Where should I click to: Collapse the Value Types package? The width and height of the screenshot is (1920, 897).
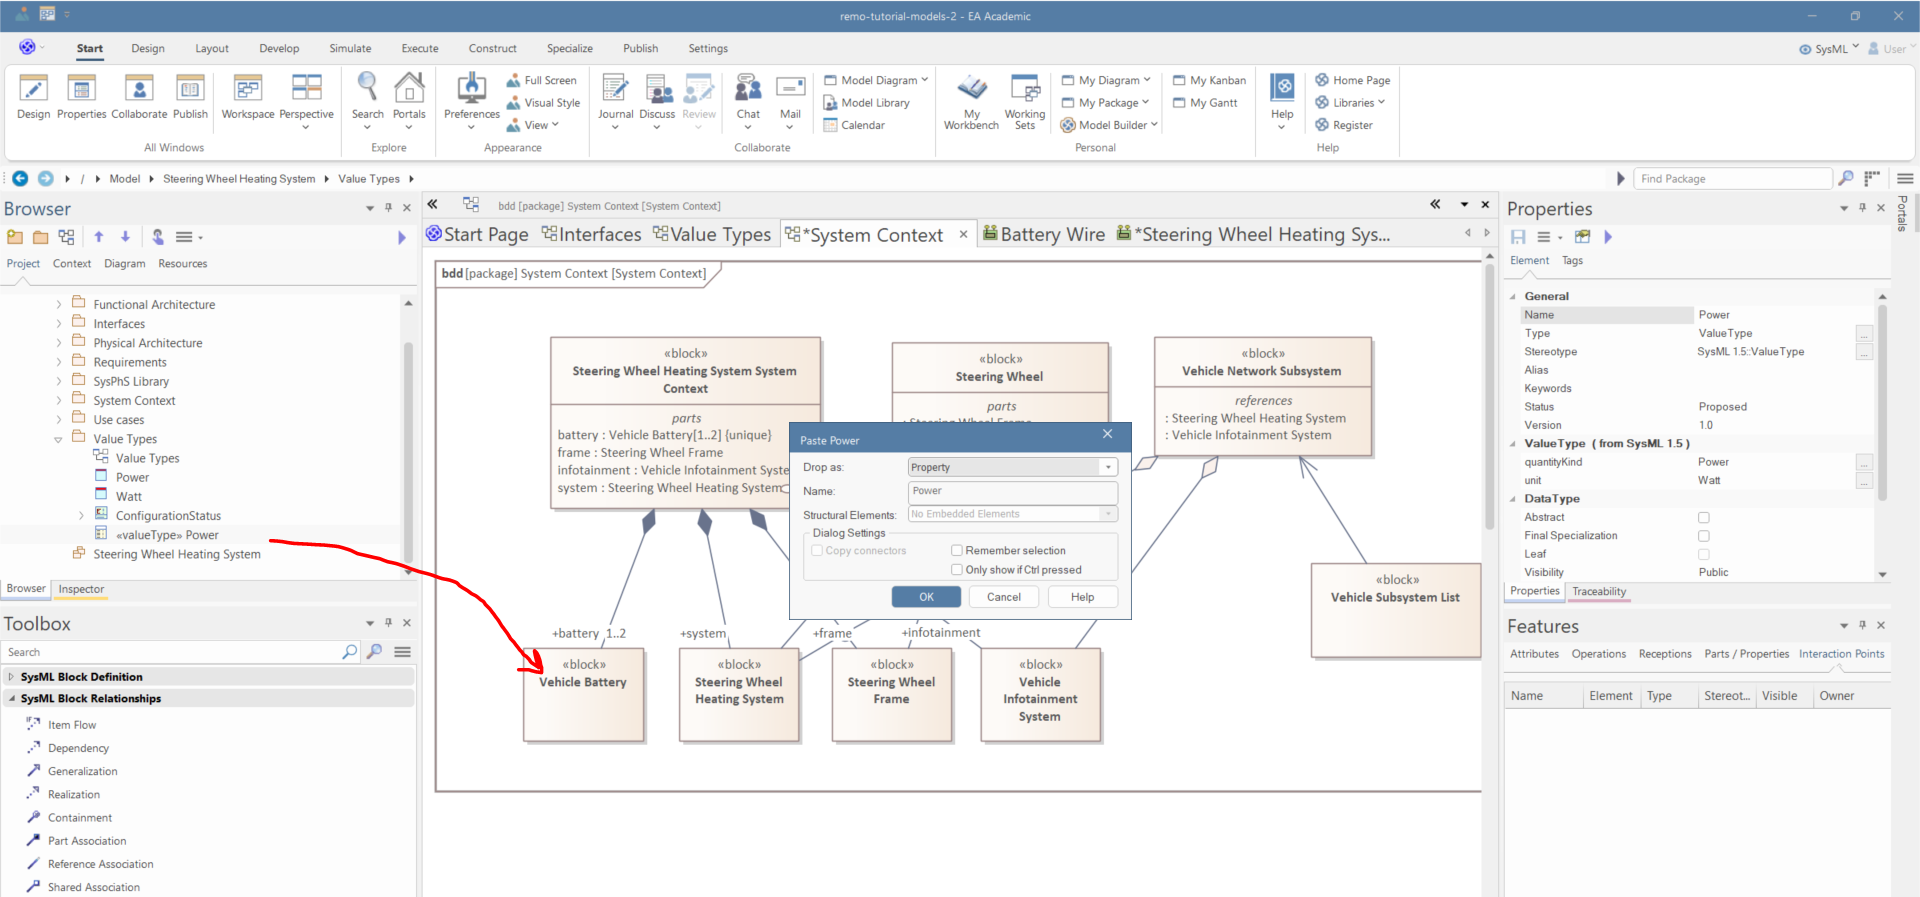point(58,440)
